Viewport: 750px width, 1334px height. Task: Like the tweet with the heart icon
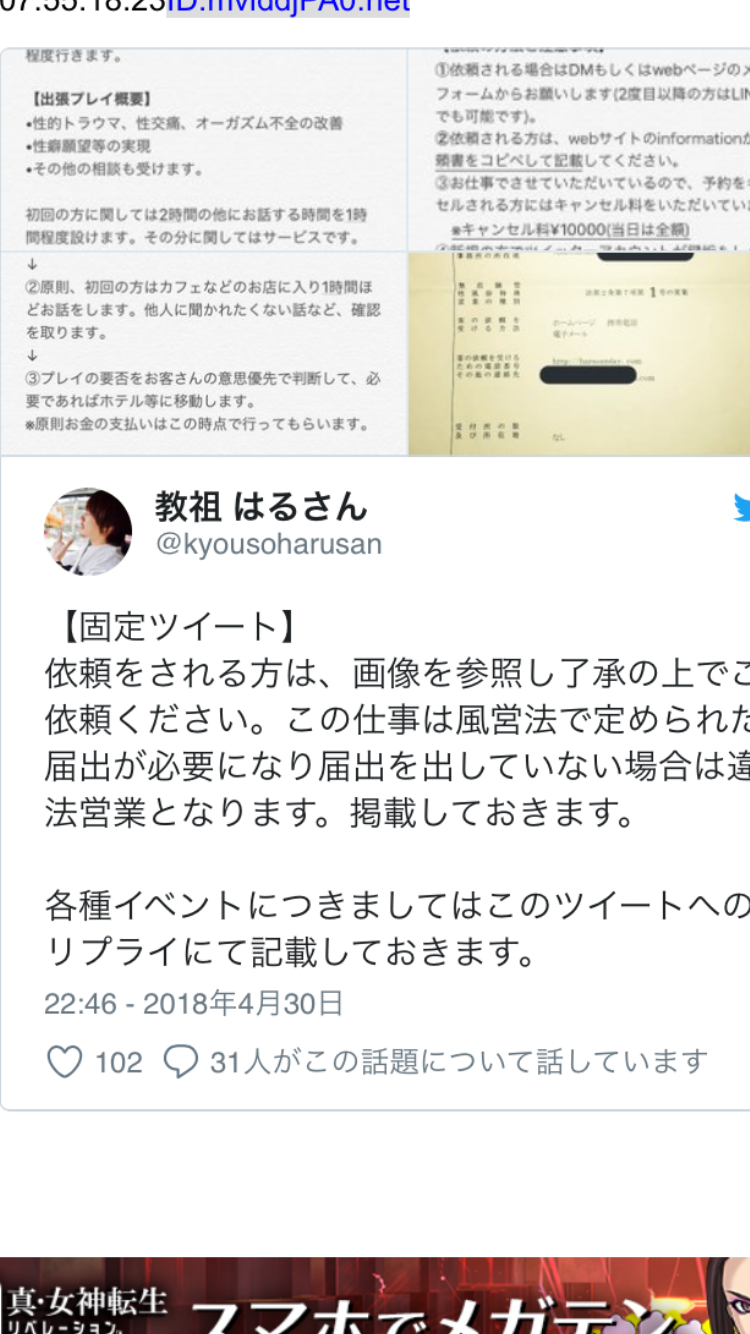65,1061
